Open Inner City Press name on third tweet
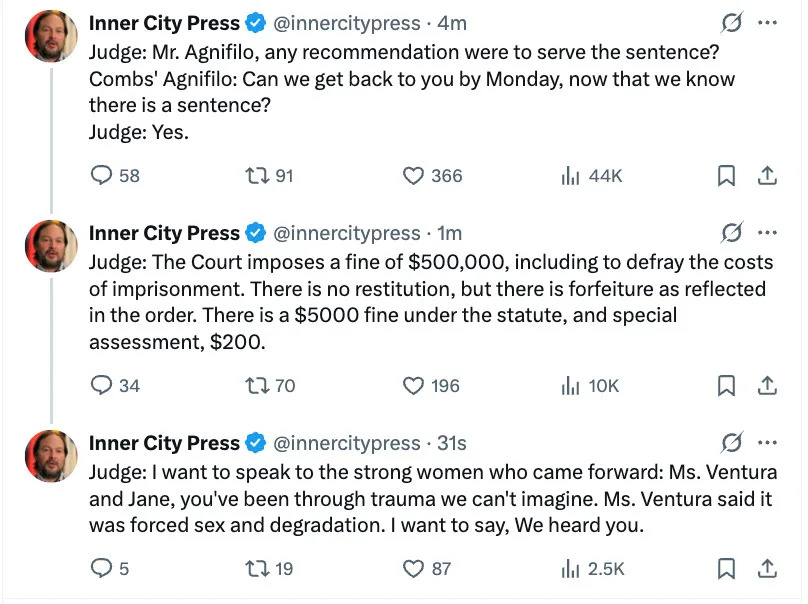 click(164, 442)
